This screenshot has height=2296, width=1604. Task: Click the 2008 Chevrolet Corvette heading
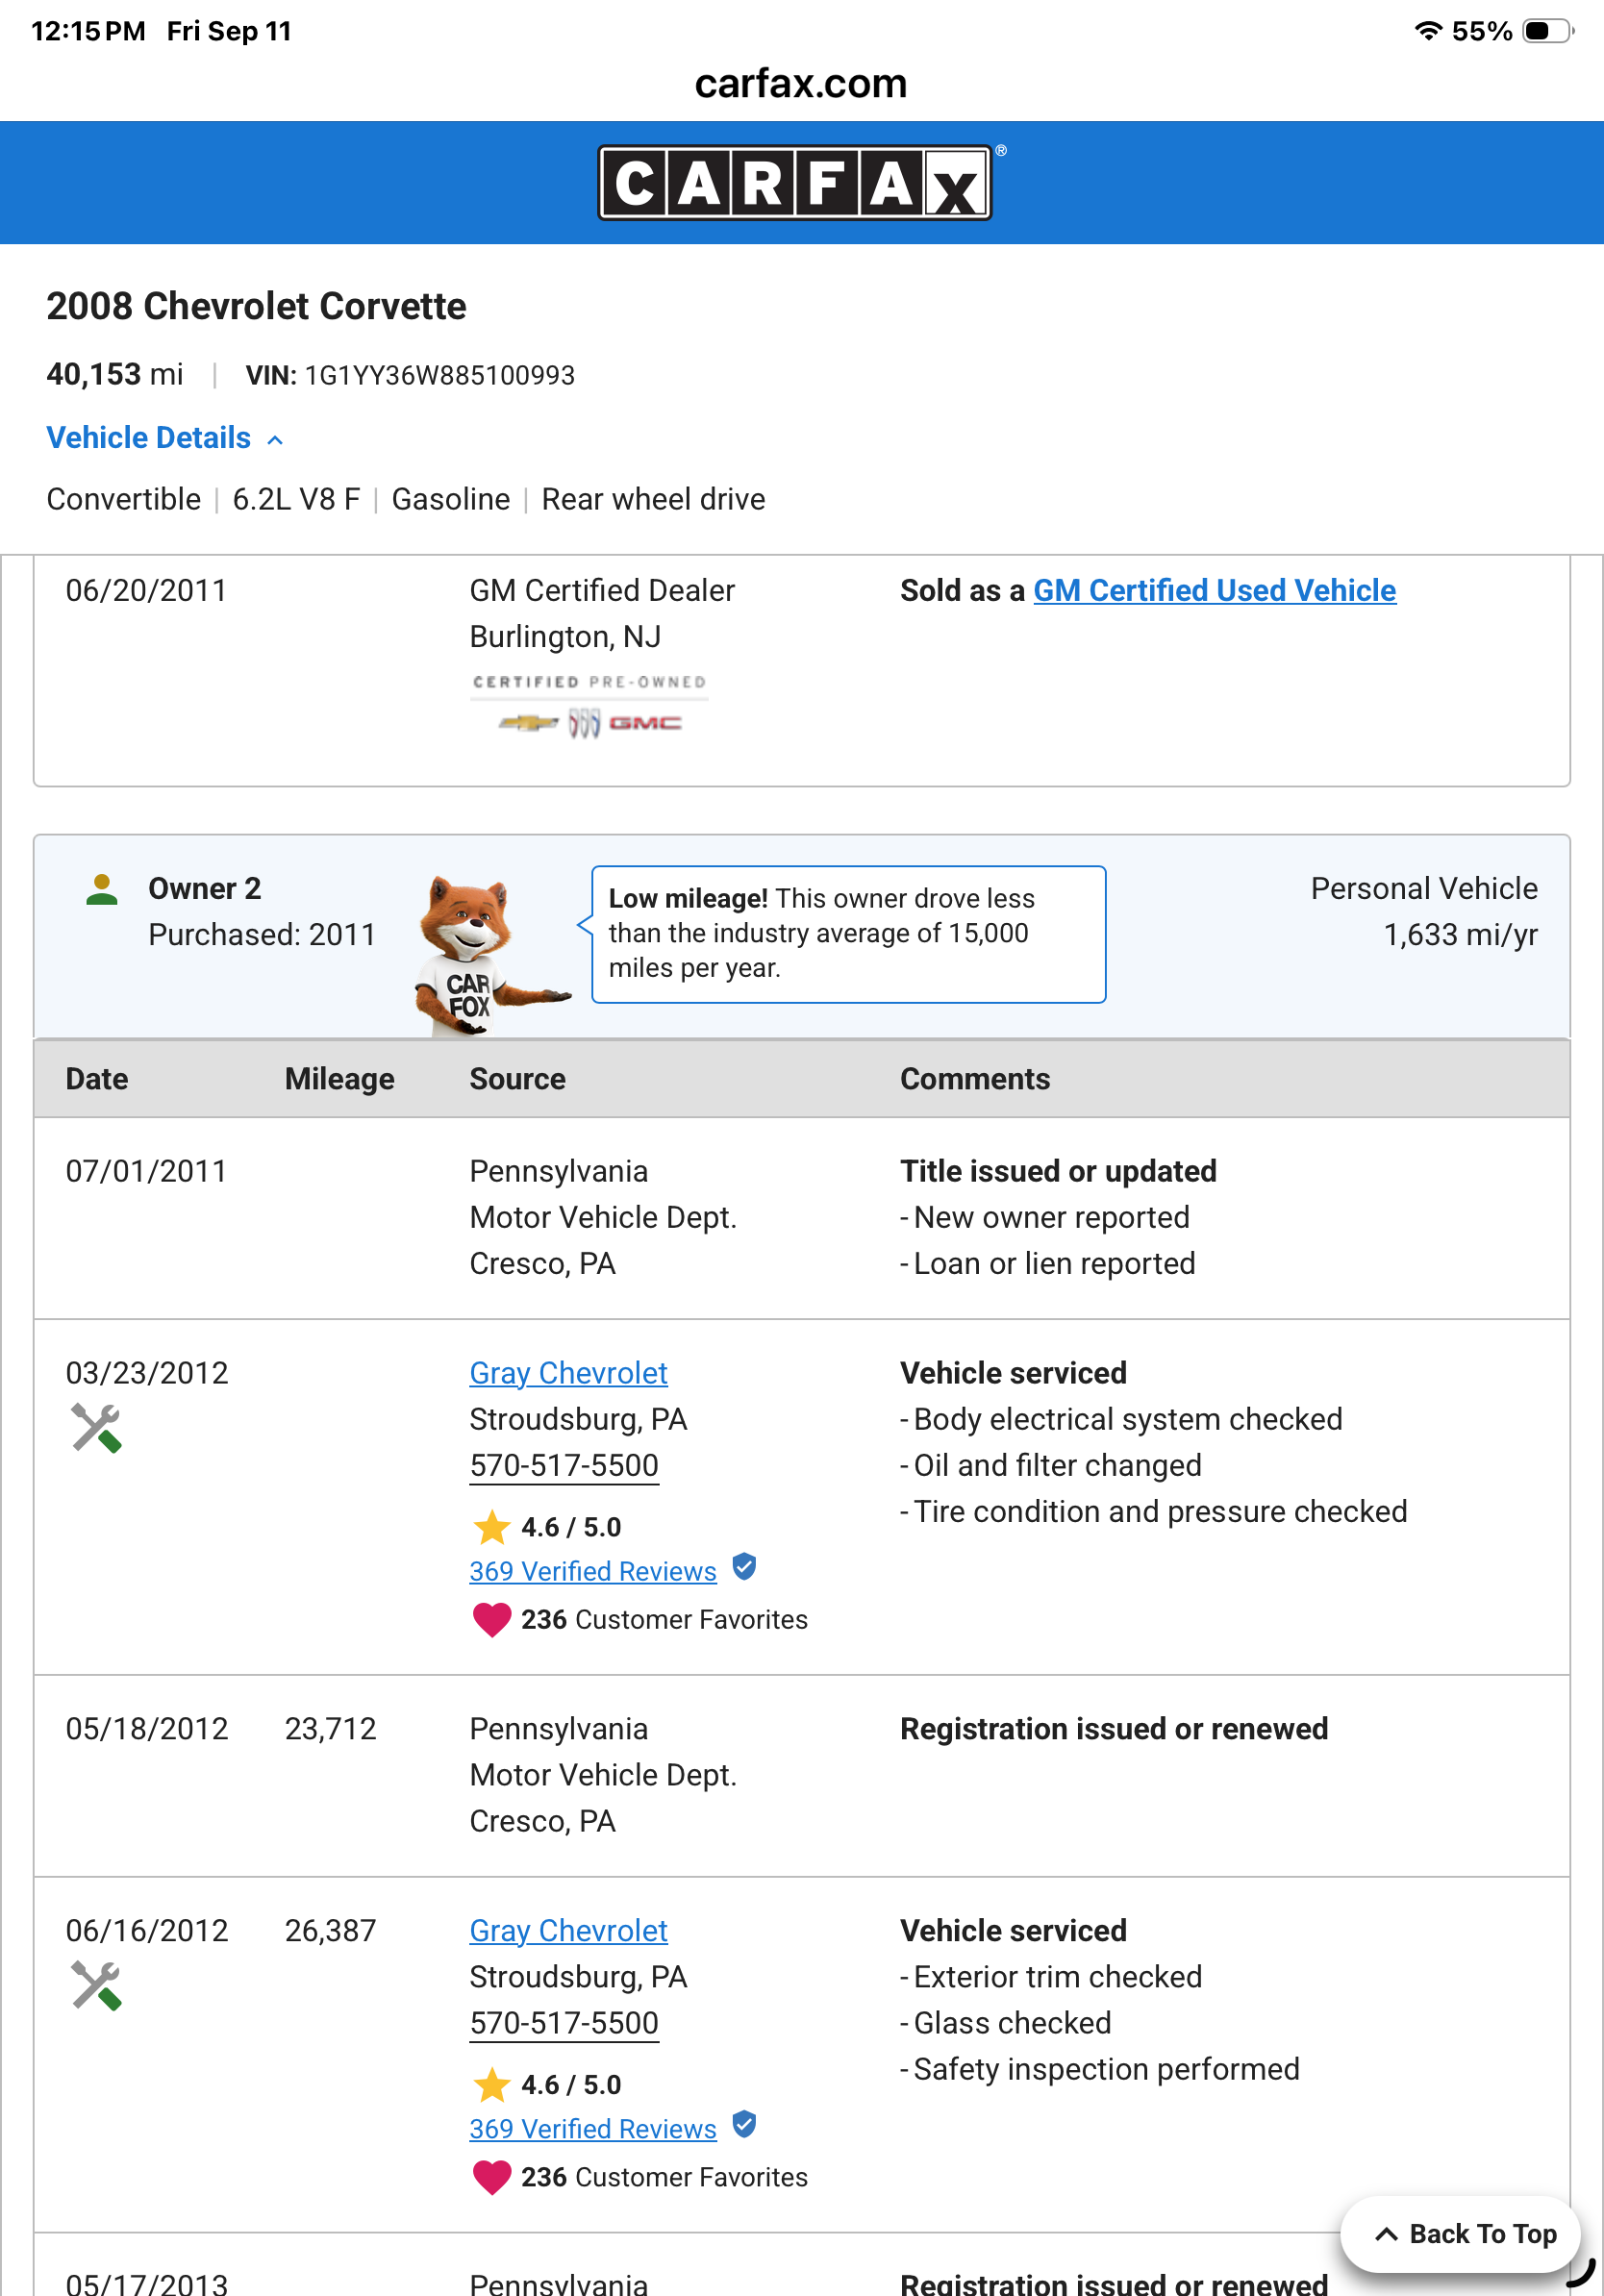pos(256,306)
